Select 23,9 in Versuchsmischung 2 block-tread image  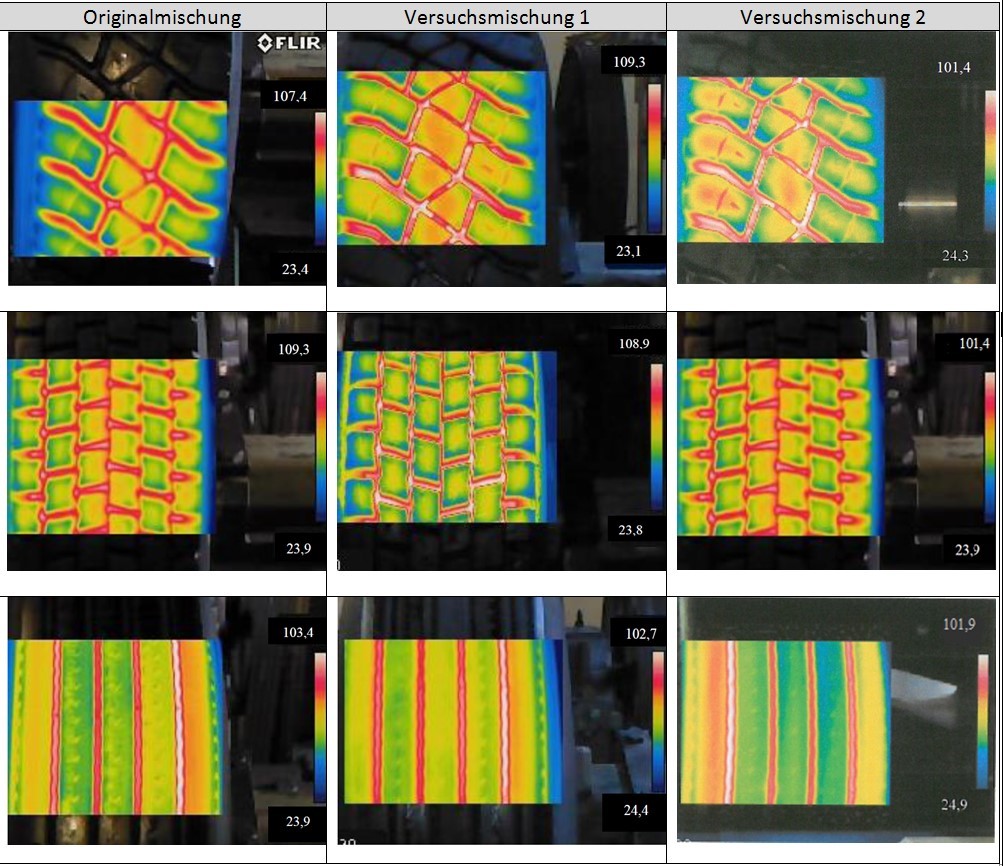click(x=967, y=549)
